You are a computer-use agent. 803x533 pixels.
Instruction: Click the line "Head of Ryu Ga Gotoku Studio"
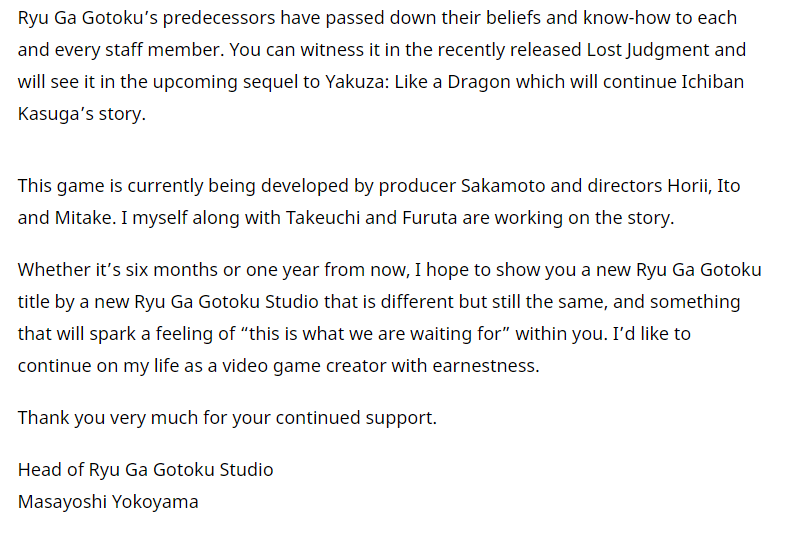[145, 470]
